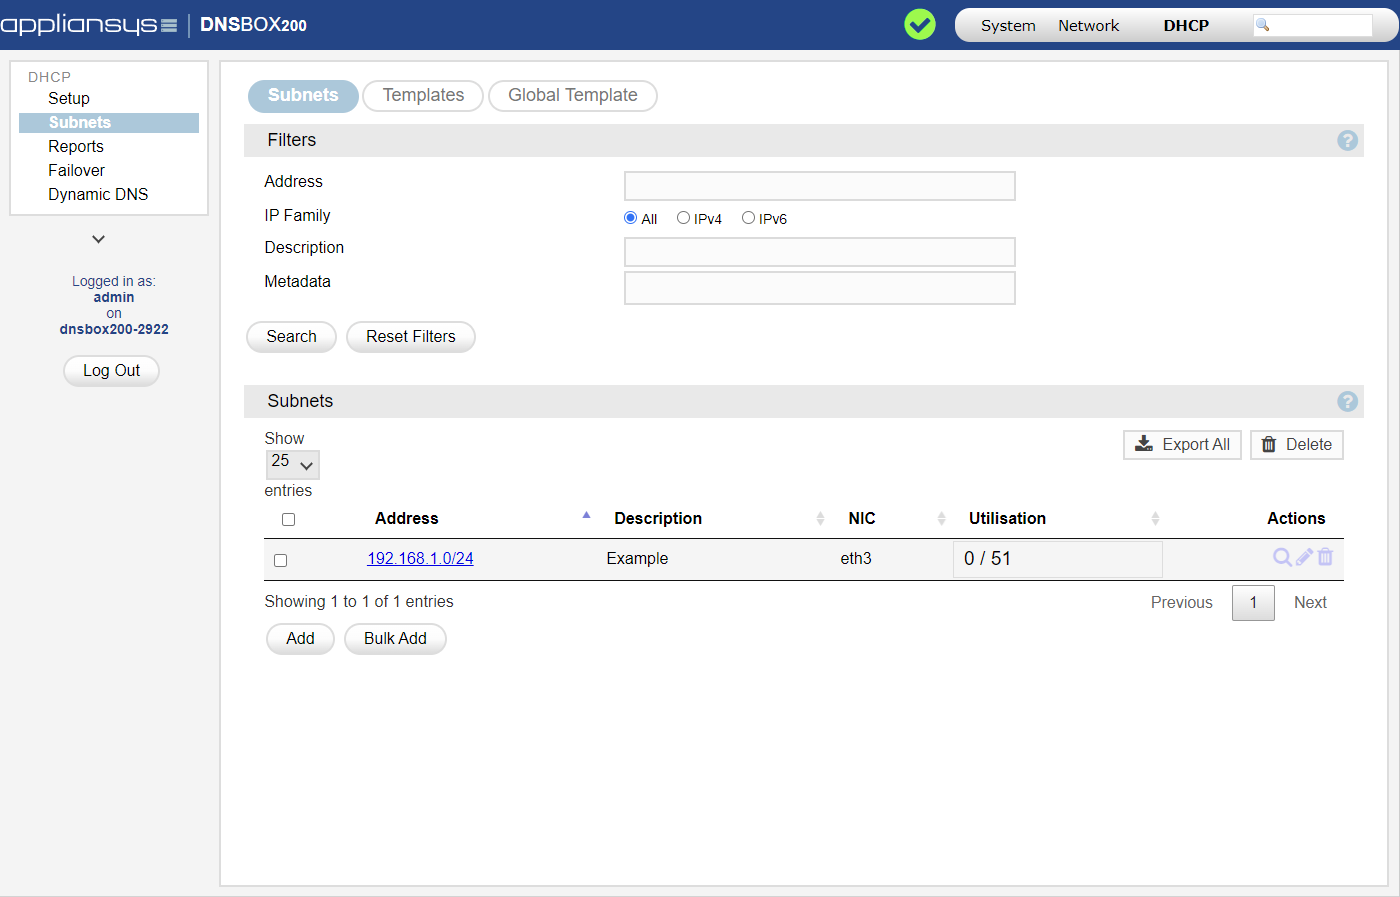Open help for the Subnets section
This screenshot has height=897, width=1400.
pyautogui.click(x=1347, y=402)
